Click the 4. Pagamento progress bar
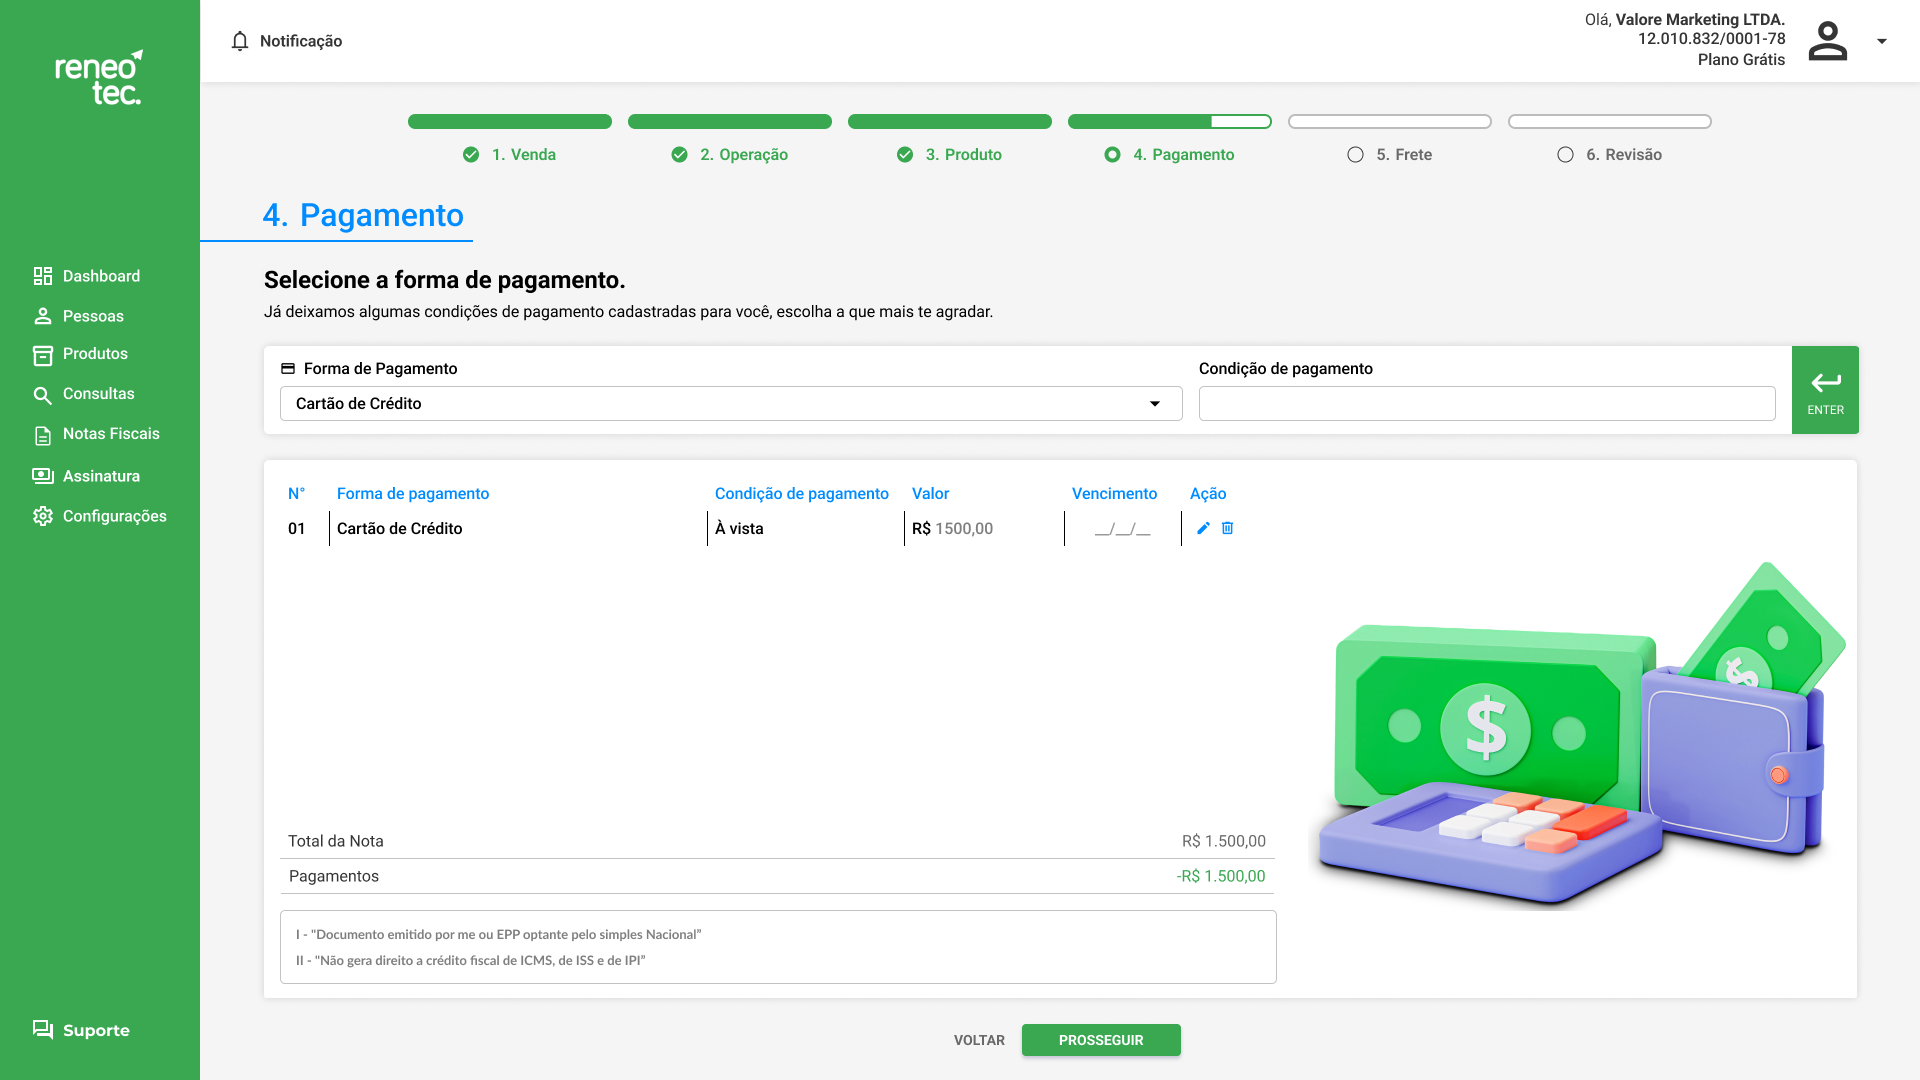This screenshot has height=1080, width=1920. [x=1169, y=122]
